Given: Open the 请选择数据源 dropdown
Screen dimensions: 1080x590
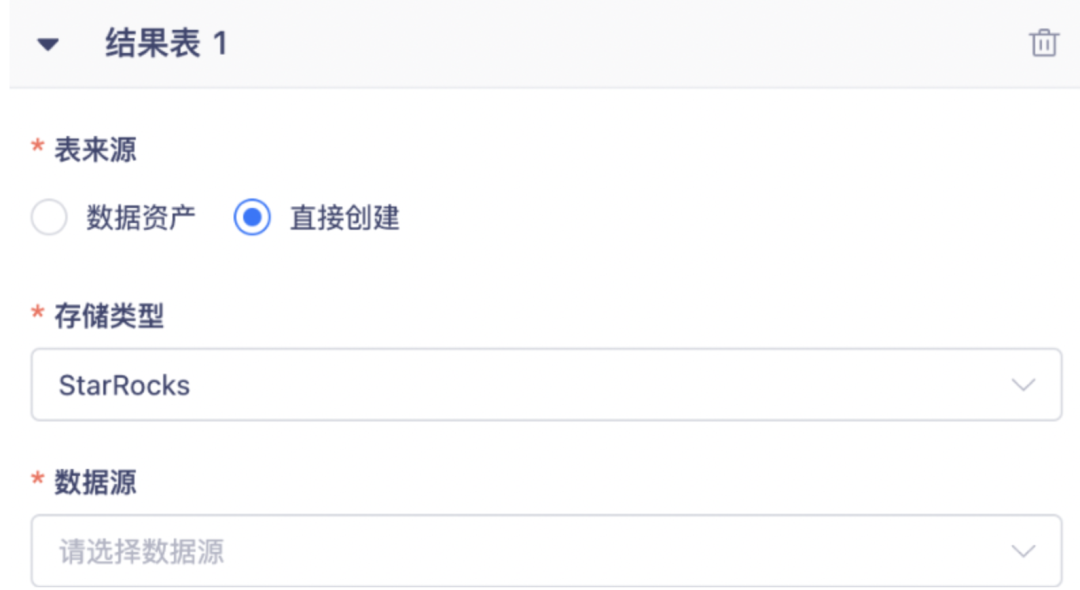Looking at the screenshot, I should [546, 551].
